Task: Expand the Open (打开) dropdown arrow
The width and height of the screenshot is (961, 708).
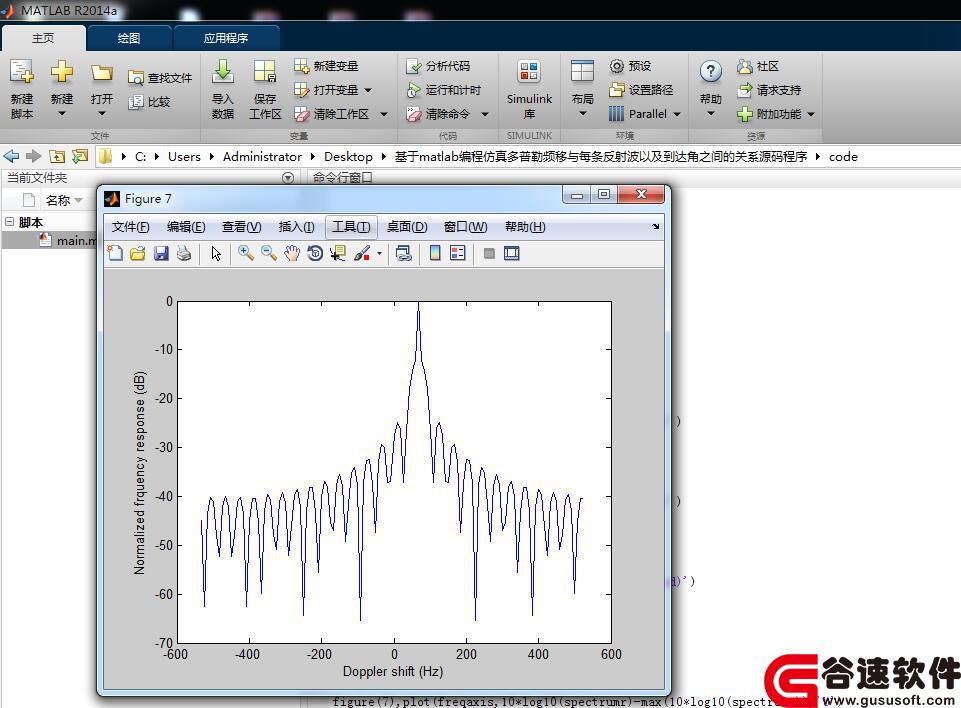Action: tap(102, 113)
